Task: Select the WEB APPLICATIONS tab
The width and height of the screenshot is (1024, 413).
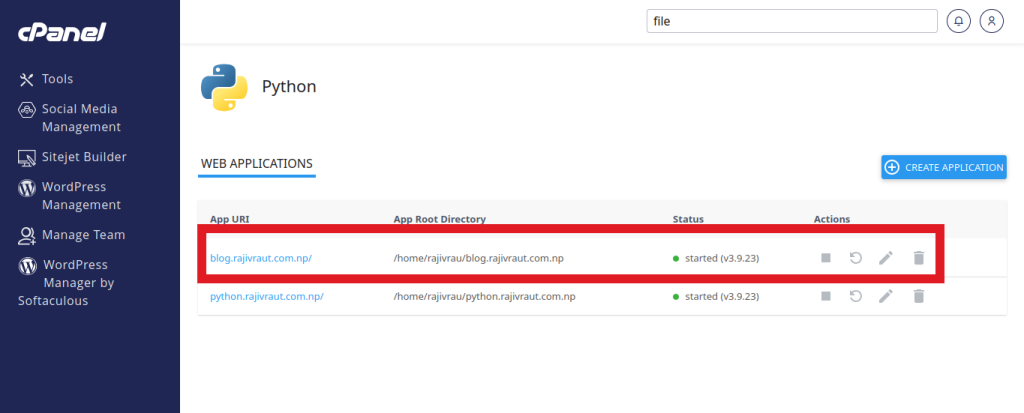Action: point(257,164)
